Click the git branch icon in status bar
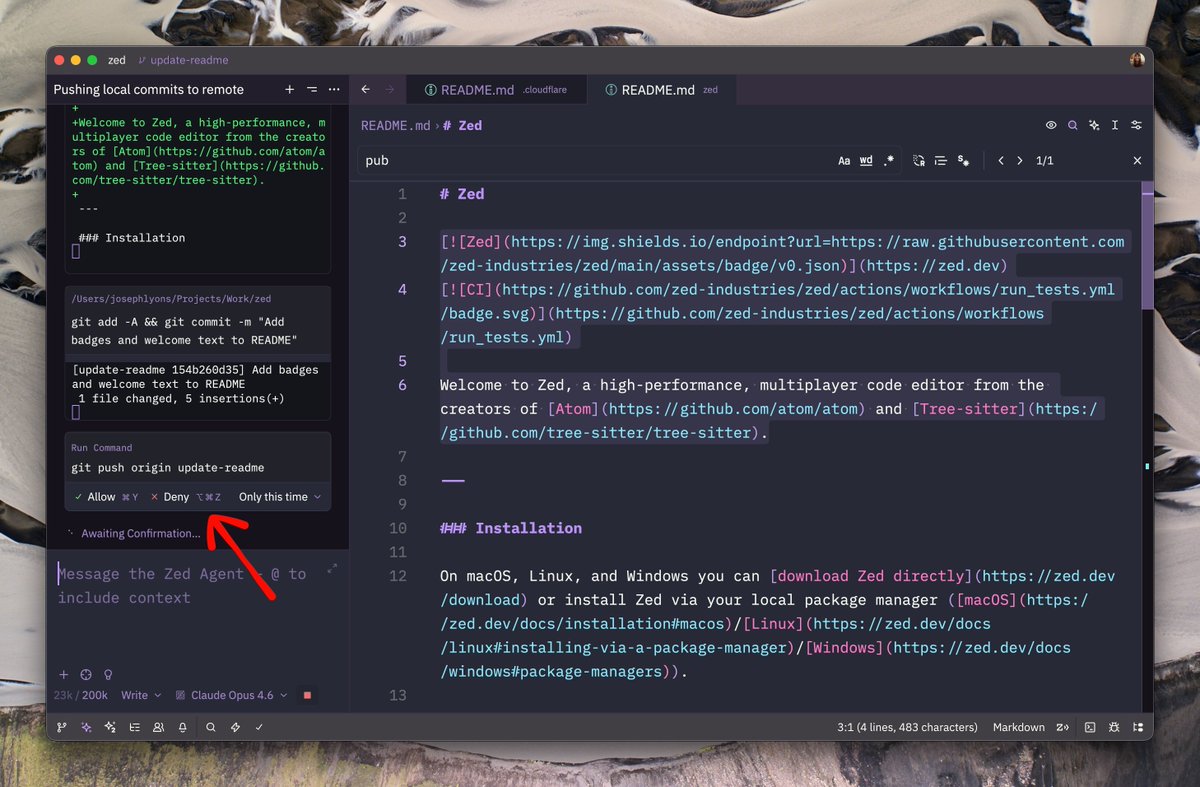Viewport: 1200px width, 787px height. tap(62, 727)
